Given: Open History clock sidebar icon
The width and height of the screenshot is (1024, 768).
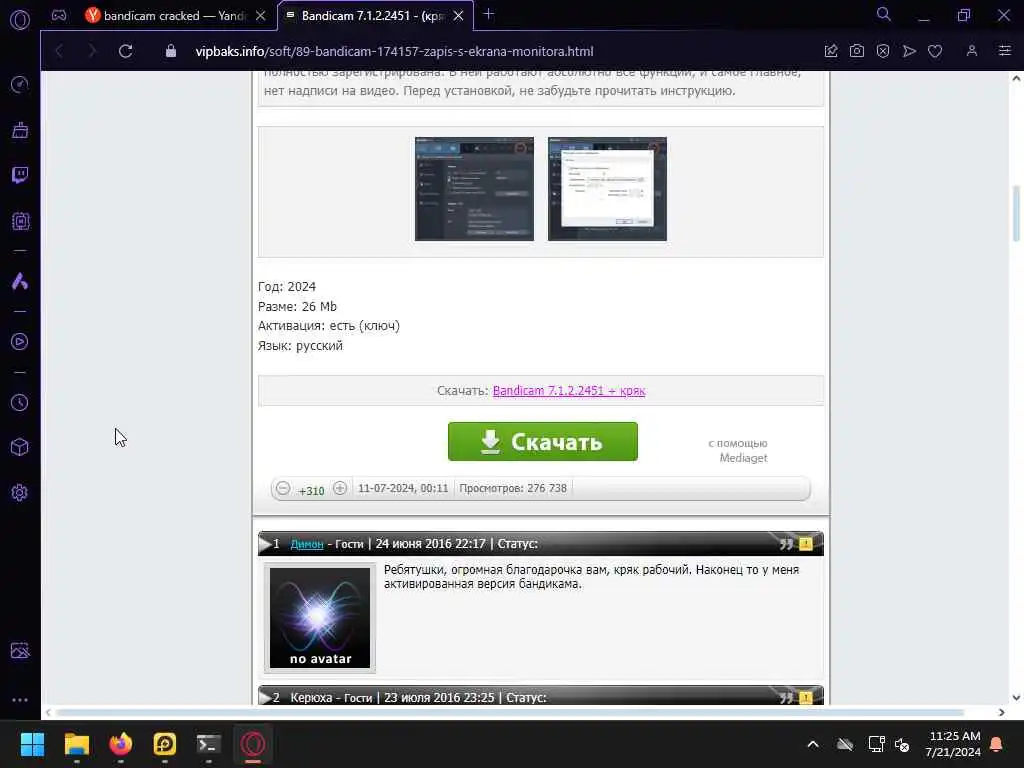Looking at the screenshot, I should tap(20, 402).
